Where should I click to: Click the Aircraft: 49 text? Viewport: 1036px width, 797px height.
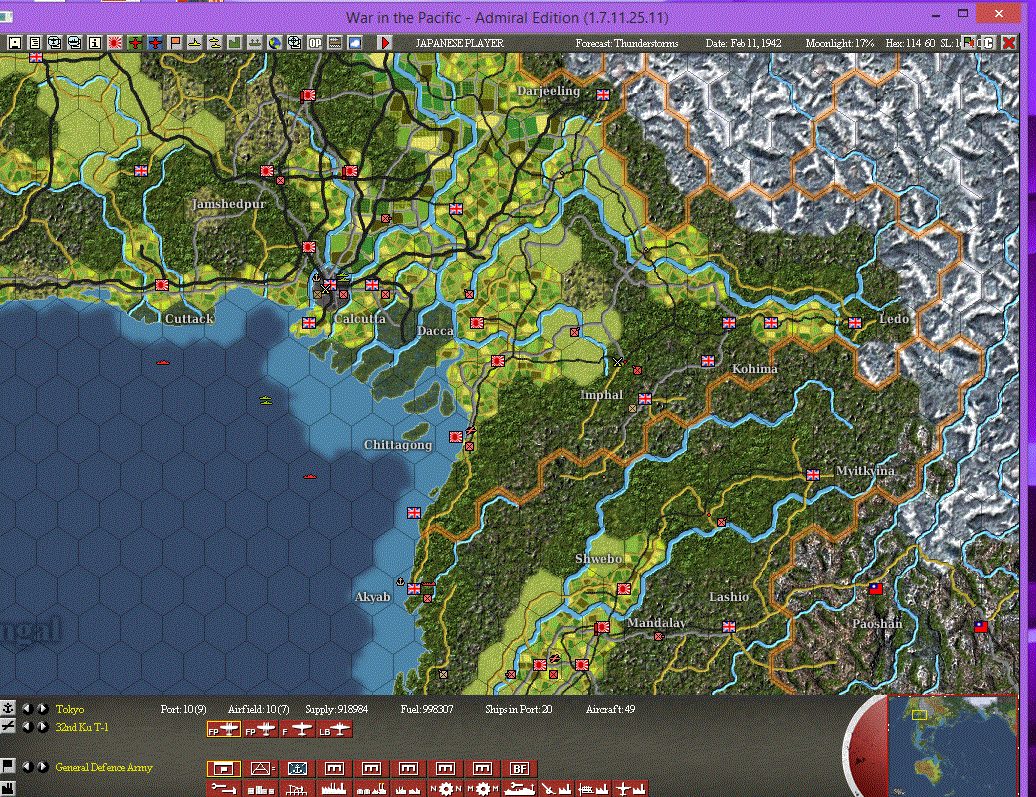610,709
